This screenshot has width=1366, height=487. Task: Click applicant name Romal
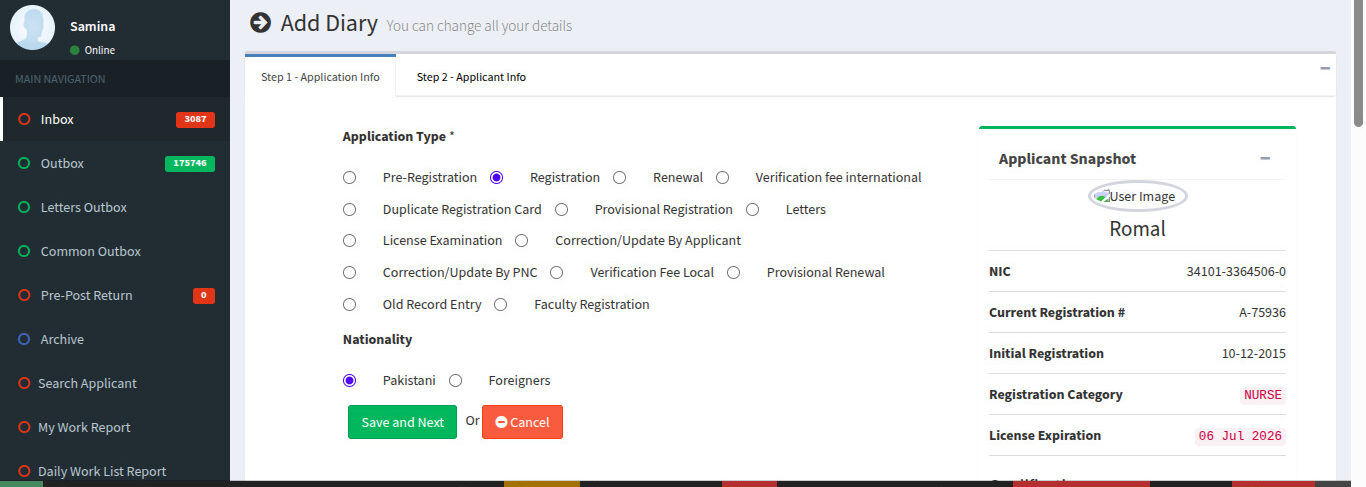click(1137, 229)
